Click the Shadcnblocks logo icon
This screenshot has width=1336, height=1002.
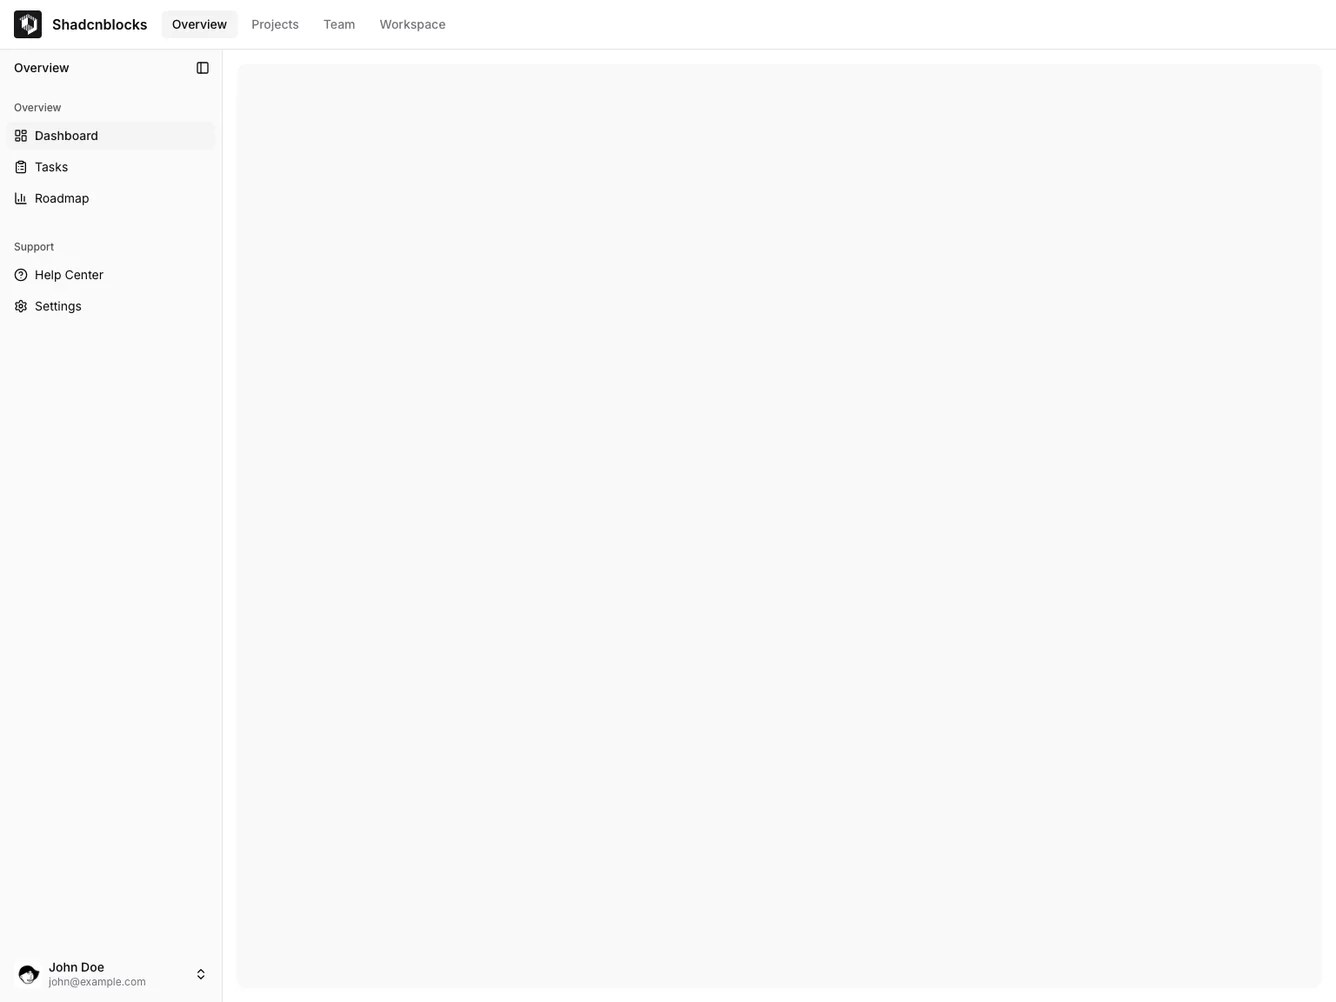[x=27, y=23]
